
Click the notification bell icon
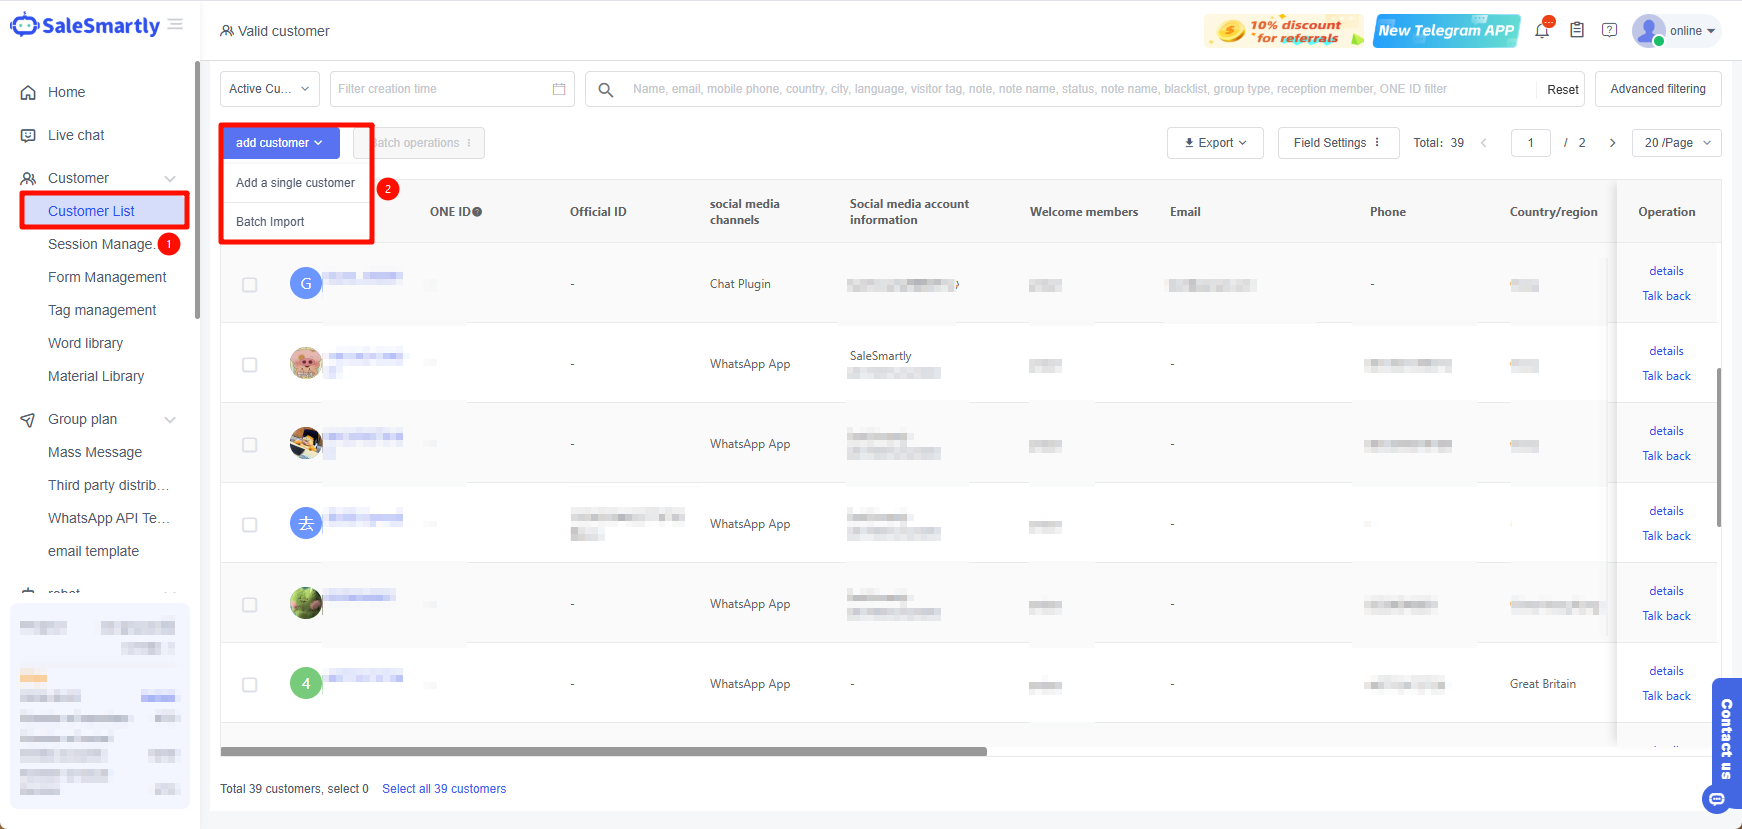tap(1542, 31)
